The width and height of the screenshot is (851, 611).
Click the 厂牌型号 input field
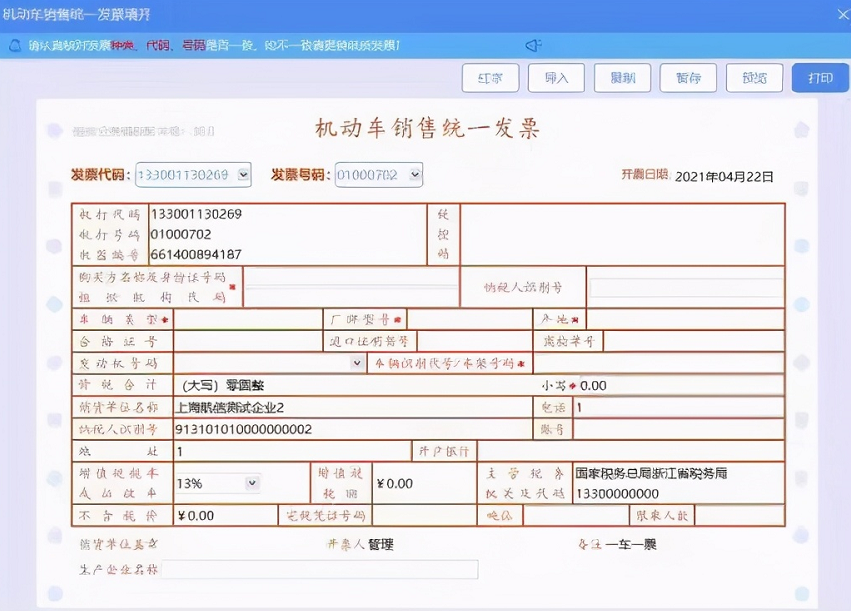469,319
